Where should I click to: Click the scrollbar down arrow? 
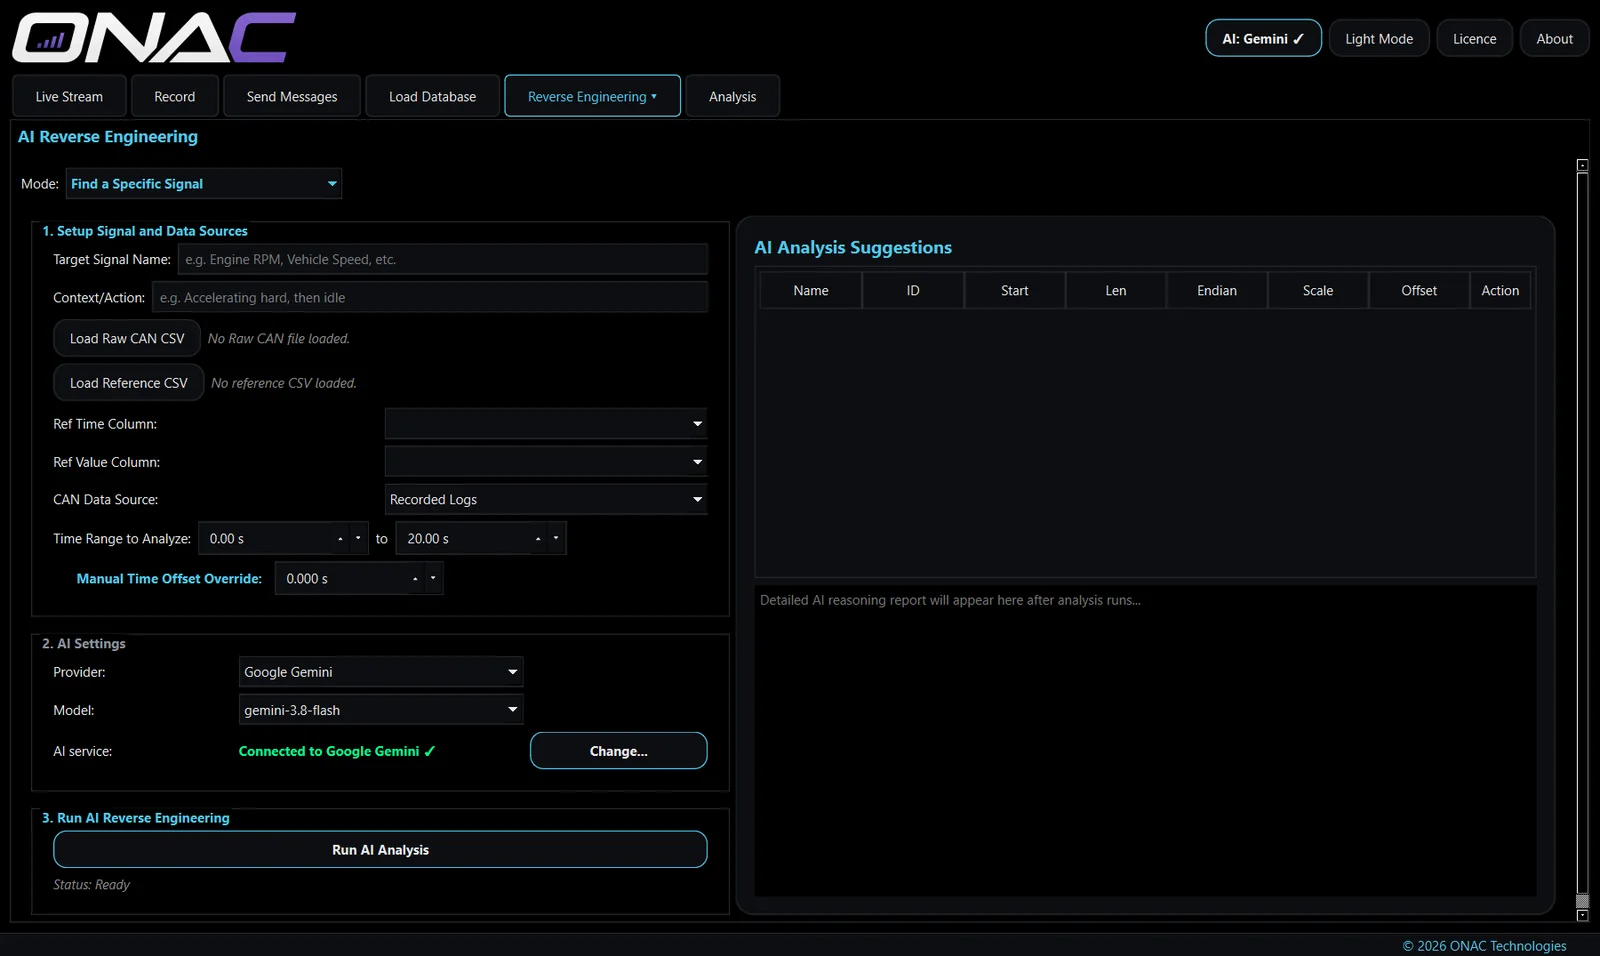click(1582, 915)
